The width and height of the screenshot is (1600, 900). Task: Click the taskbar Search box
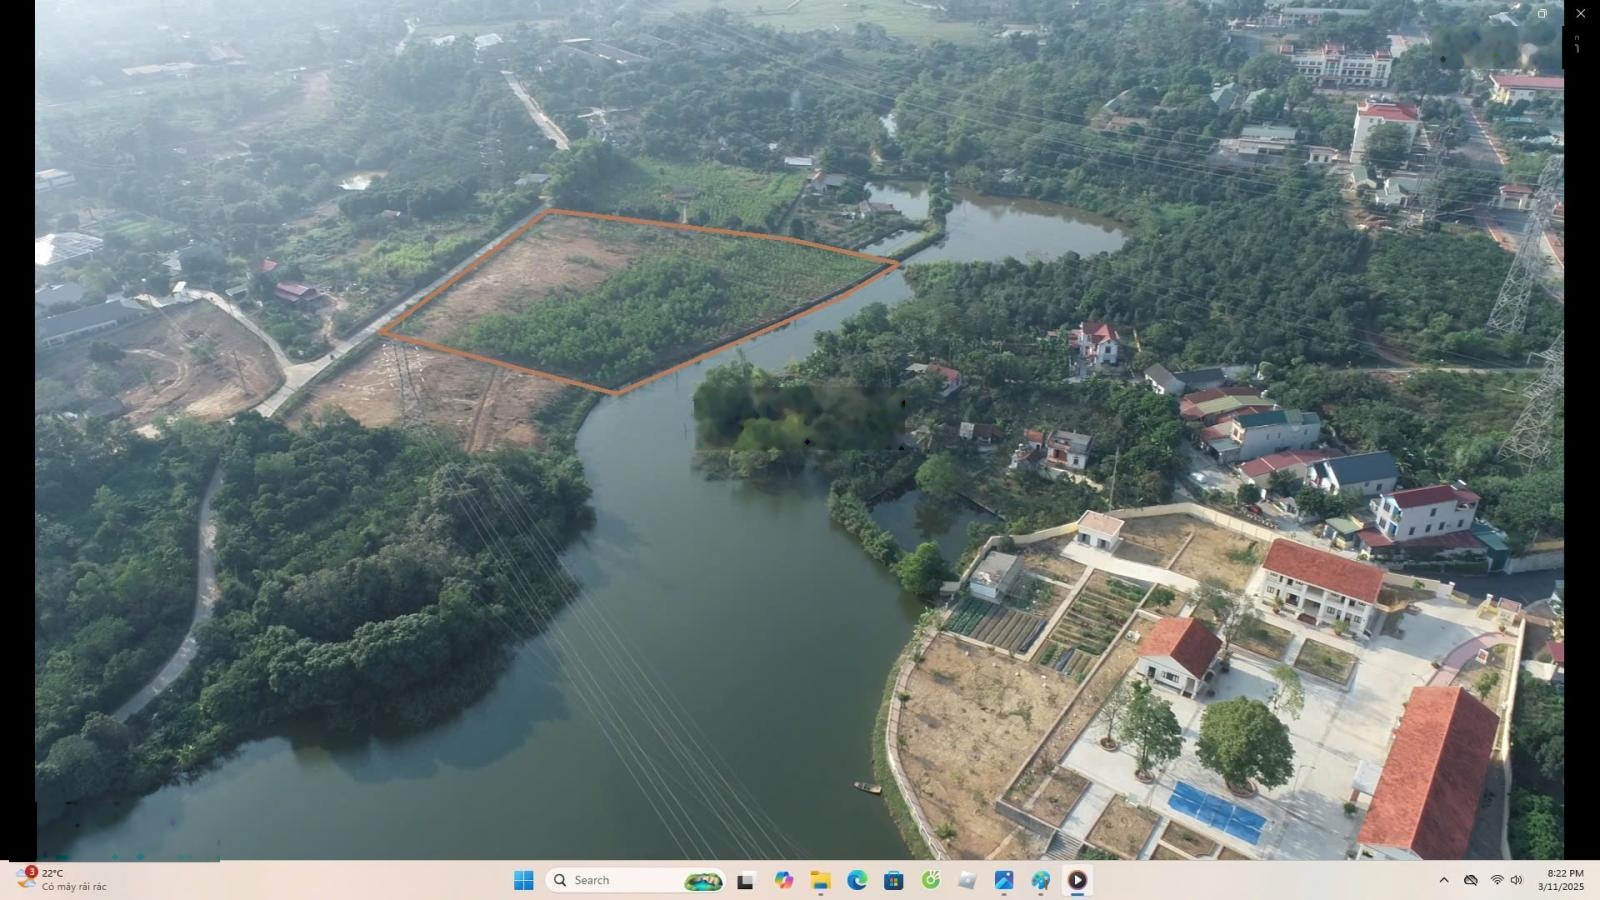pyautogui.click(x=635, y=880)
